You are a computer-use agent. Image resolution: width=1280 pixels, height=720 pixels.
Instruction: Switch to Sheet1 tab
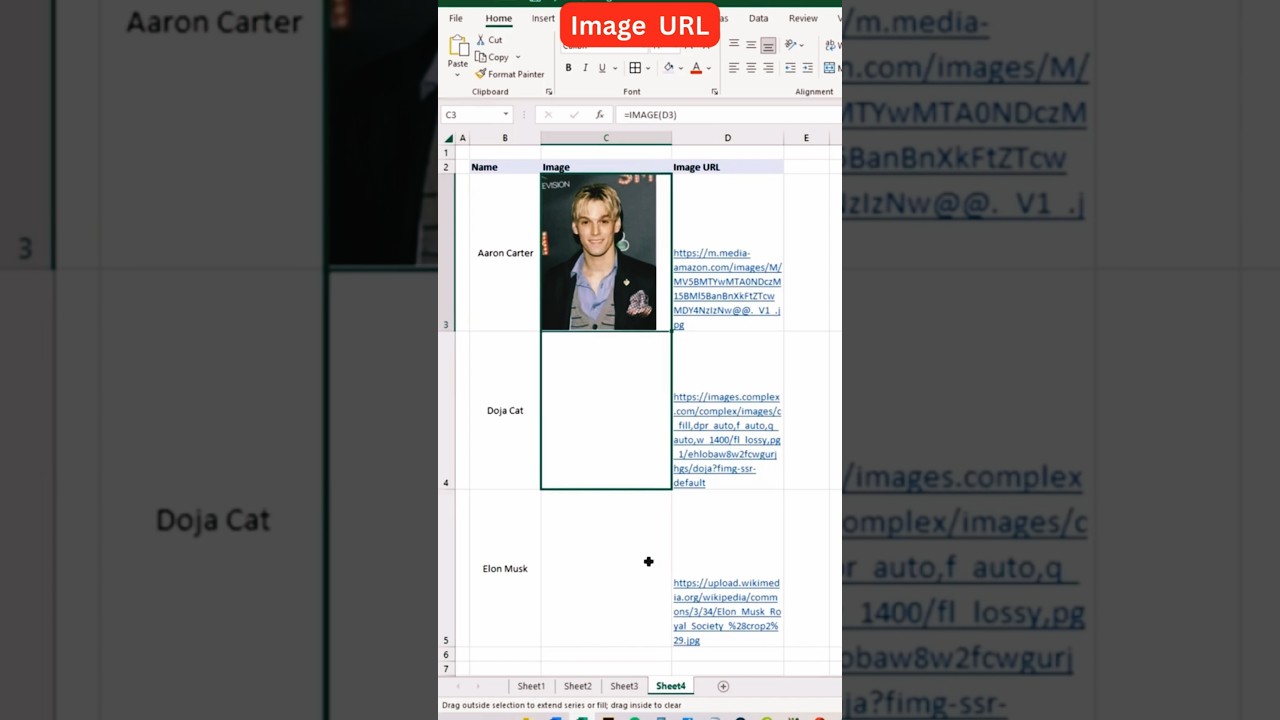click(x=531, y=686)
